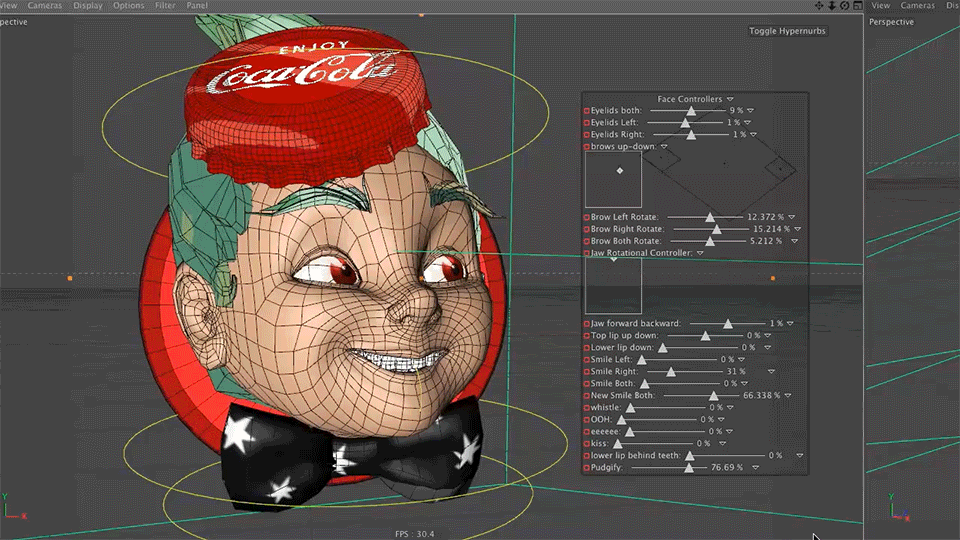Click the toggle active view layout icon

[x=858, y=6]
